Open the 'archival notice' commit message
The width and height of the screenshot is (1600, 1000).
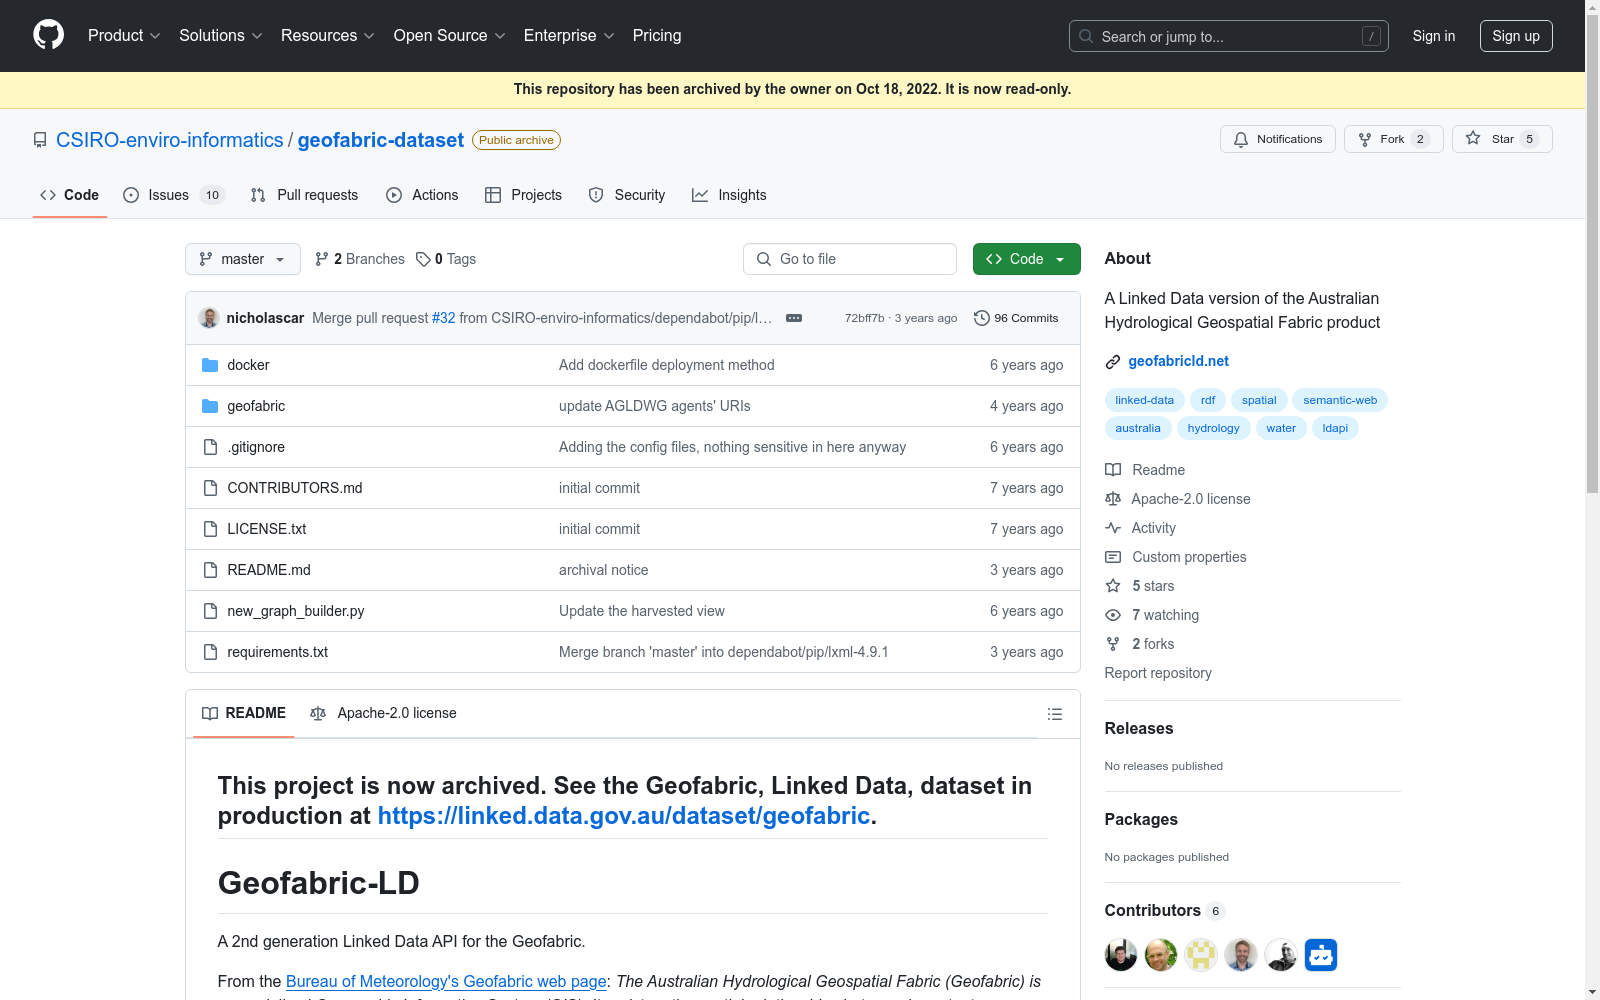pyautogui.click(x=604, y=570)
